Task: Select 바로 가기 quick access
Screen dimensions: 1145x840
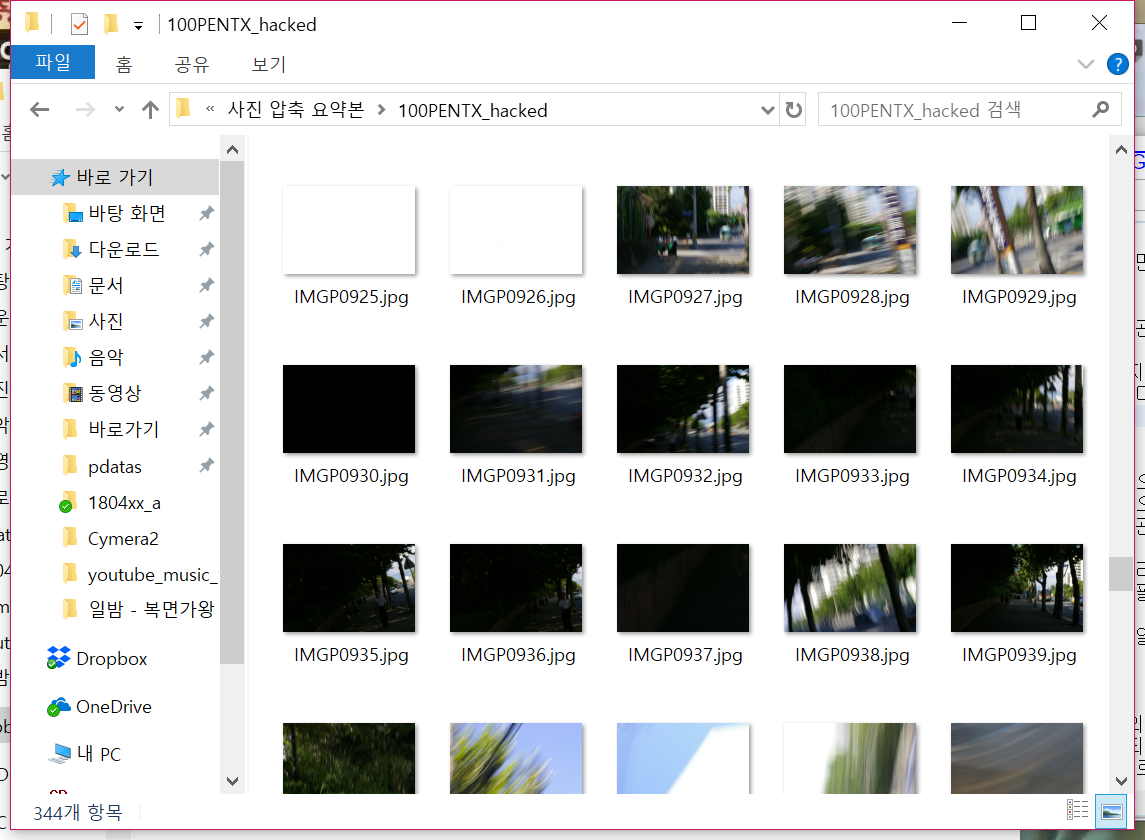Action: click(x=115, y=177)
